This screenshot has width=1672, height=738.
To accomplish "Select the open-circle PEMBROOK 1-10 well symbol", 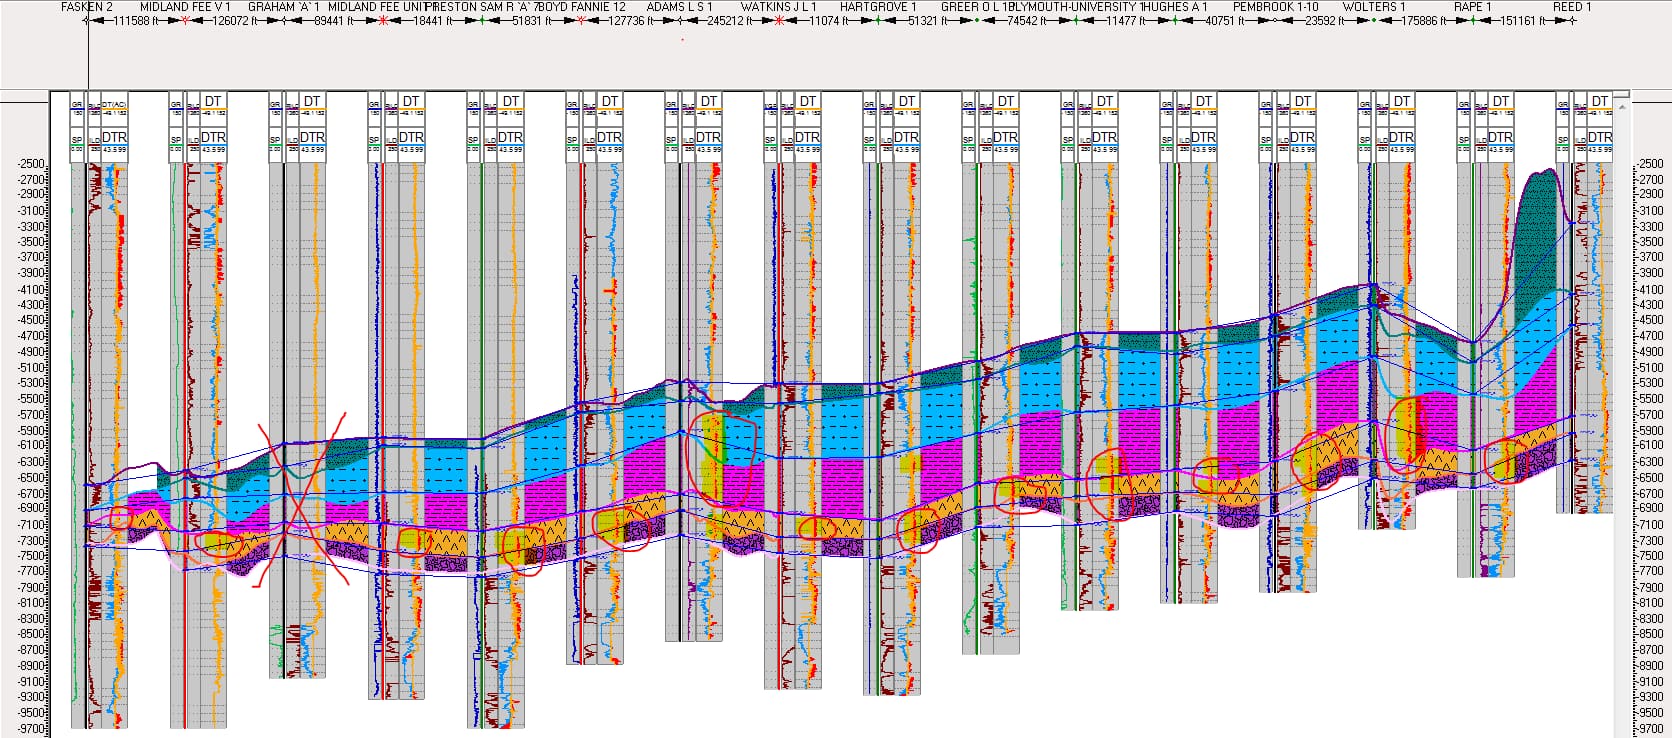I will [1274, 20].
